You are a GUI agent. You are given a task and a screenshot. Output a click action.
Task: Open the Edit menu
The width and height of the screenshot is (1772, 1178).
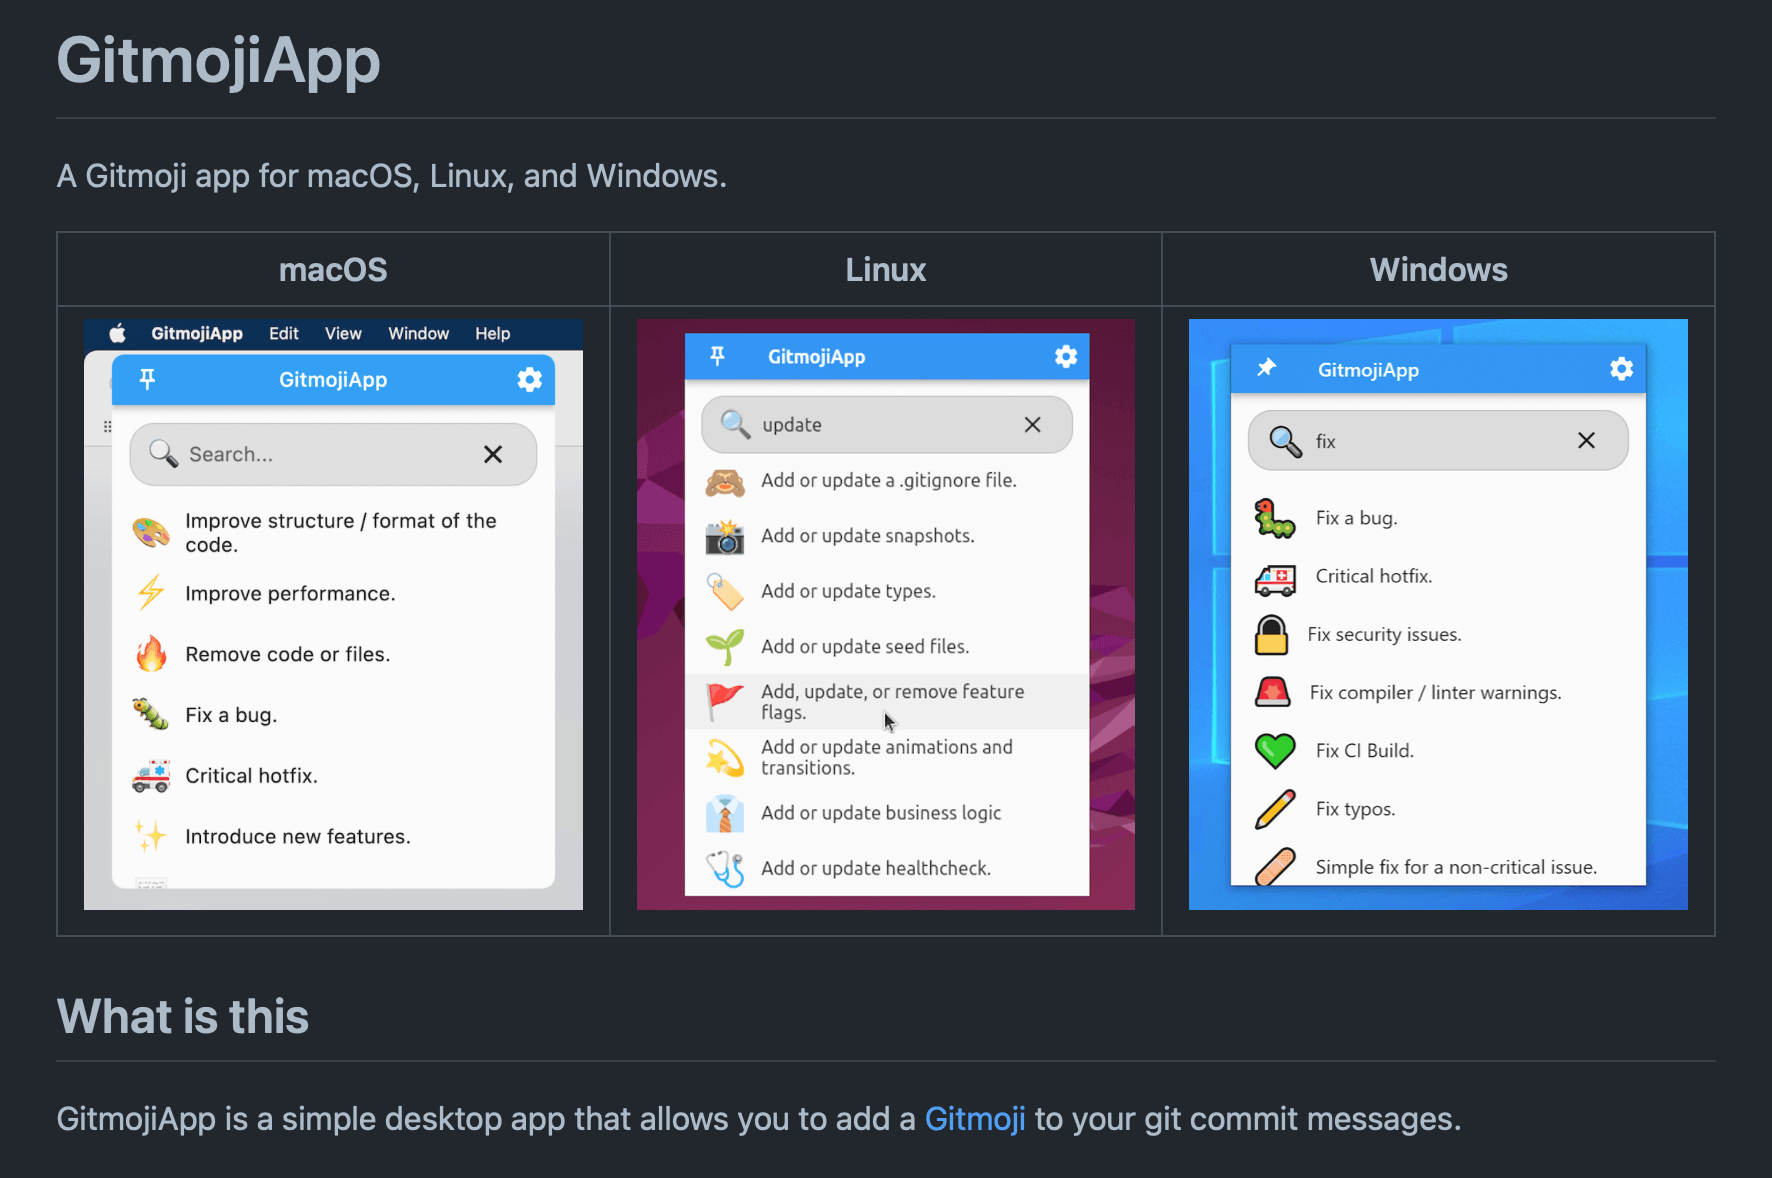[284, 333]
